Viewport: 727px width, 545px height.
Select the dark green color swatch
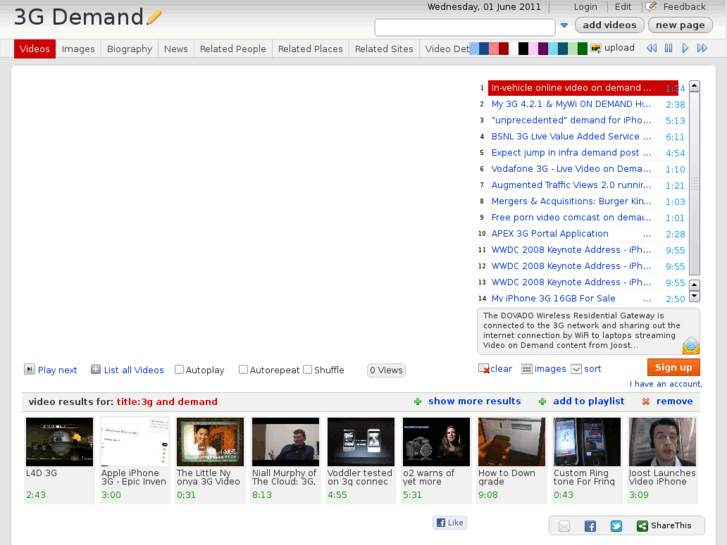pyautogui.click(x=582, y=48)
